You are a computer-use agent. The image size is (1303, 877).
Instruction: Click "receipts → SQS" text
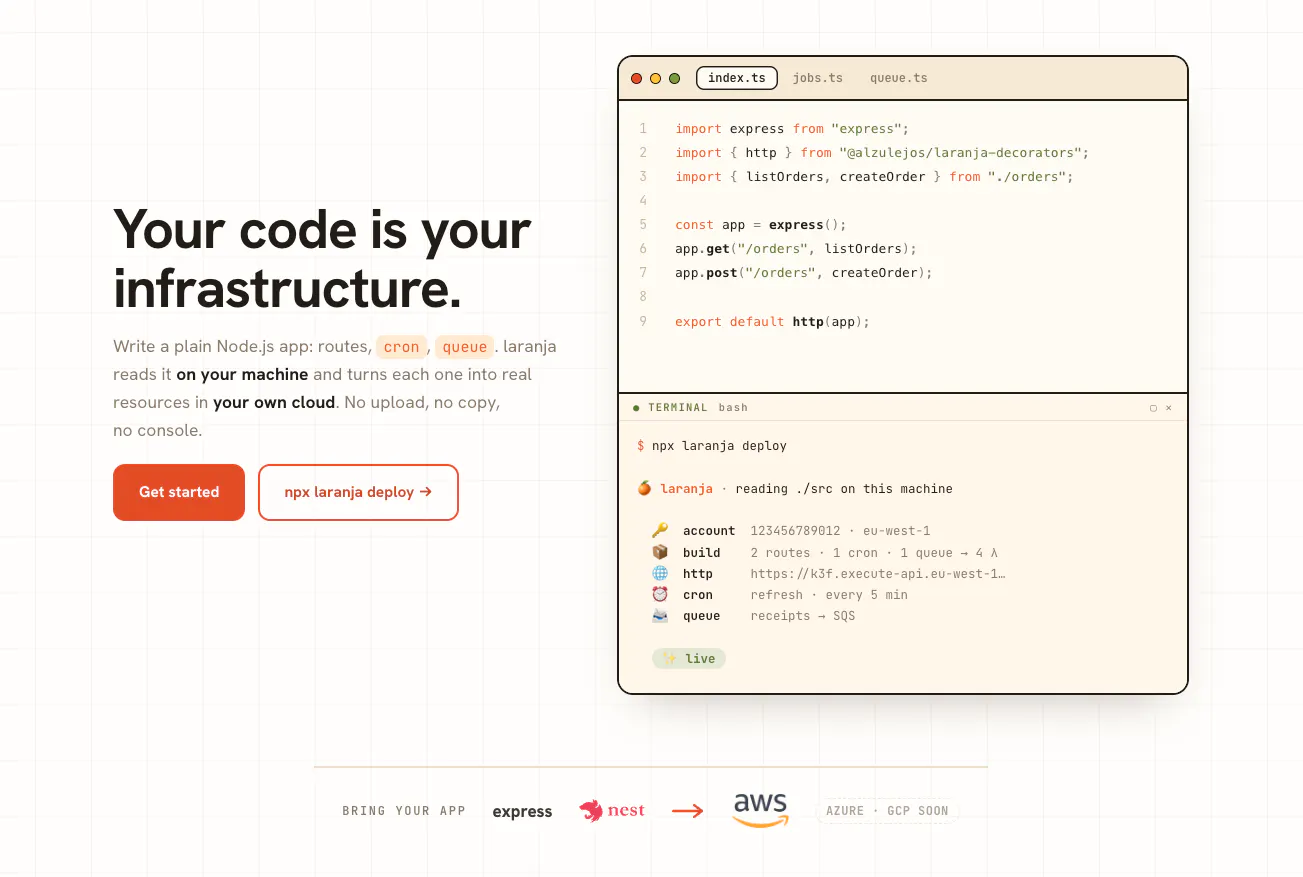[x=803, y=616]
